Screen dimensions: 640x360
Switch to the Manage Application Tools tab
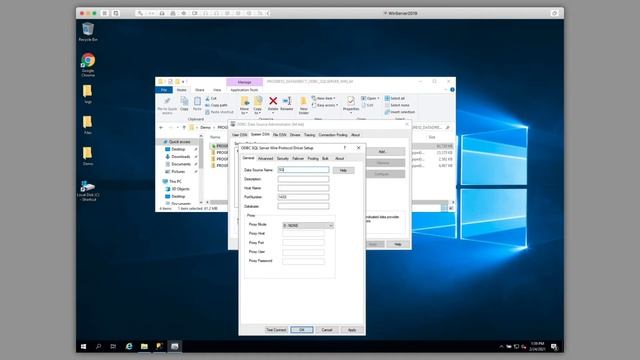click(244, 90)
